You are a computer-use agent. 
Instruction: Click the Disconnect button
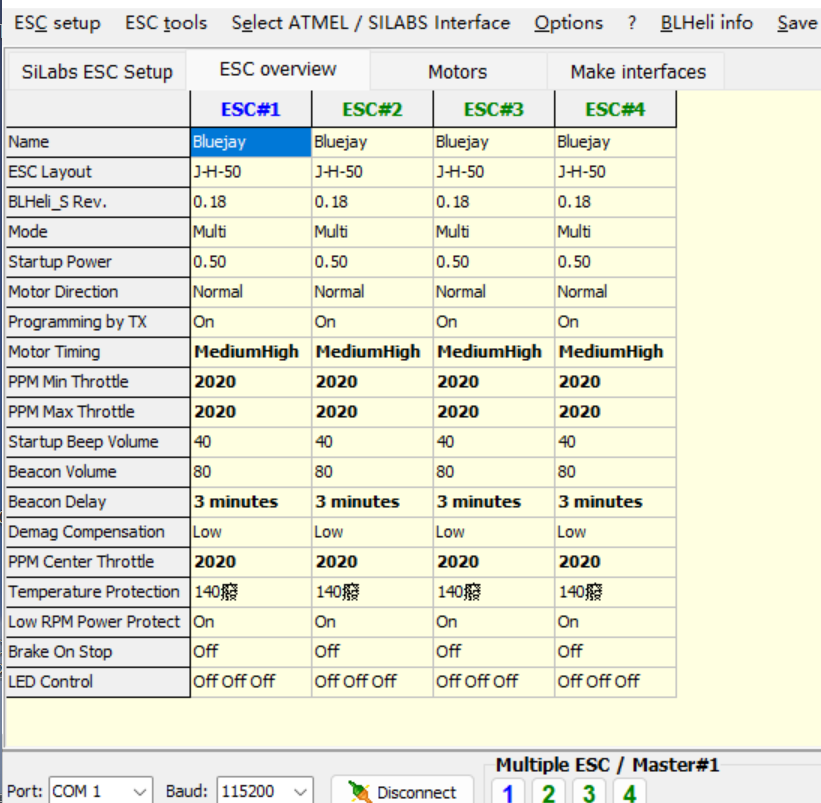(x=402, y=791)
